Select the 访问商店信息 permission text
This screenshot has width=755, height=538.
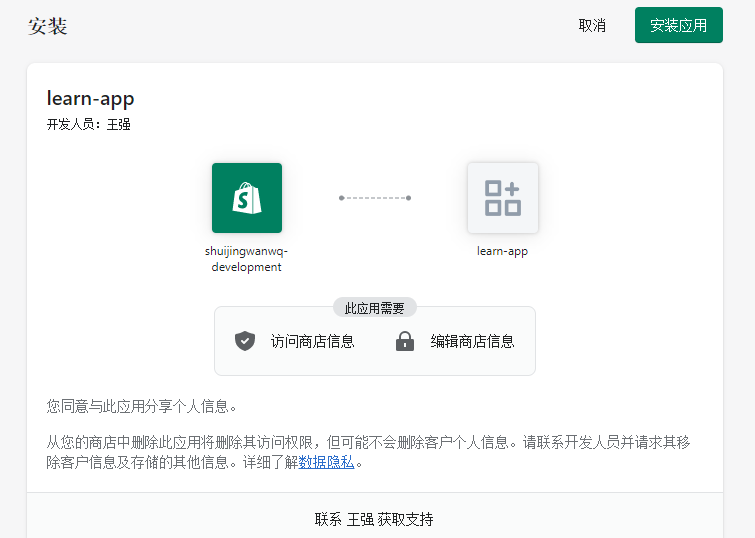coord(312,341)
